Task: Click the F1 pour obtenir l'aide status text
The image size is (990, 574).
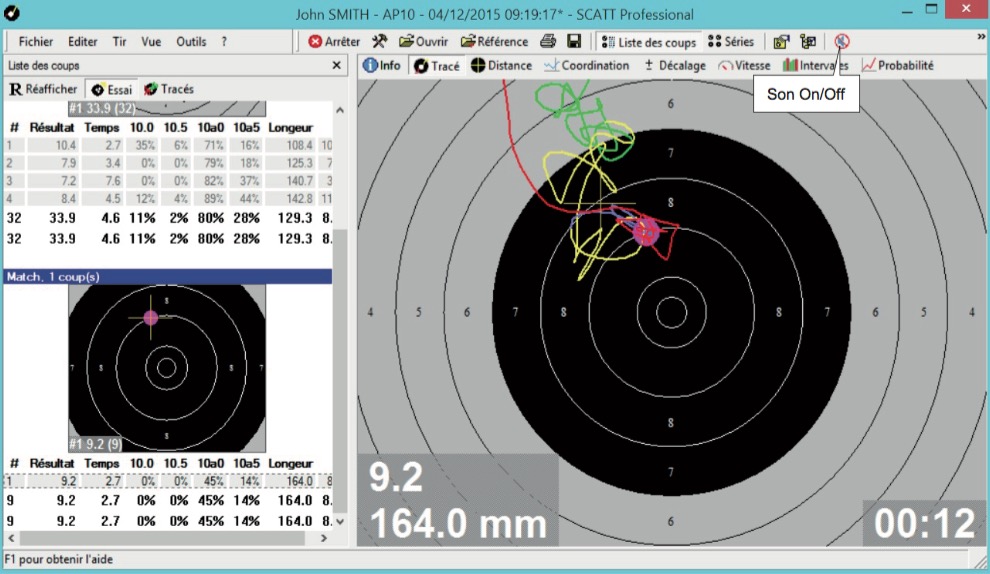Action: click(x=59, y=559)
